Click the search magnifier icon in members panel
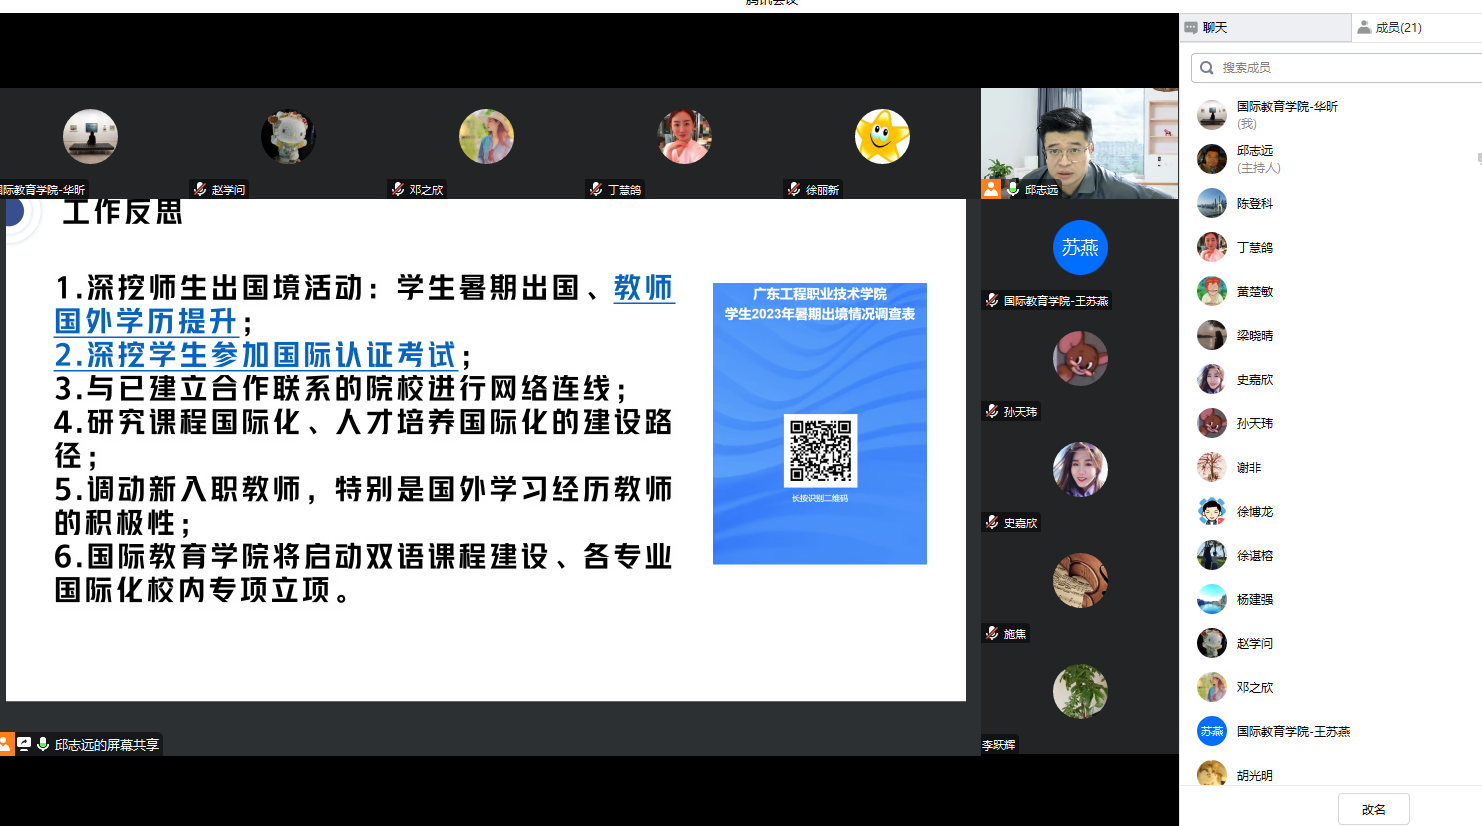This screenshot has width=1482, height=826. 1207,68
